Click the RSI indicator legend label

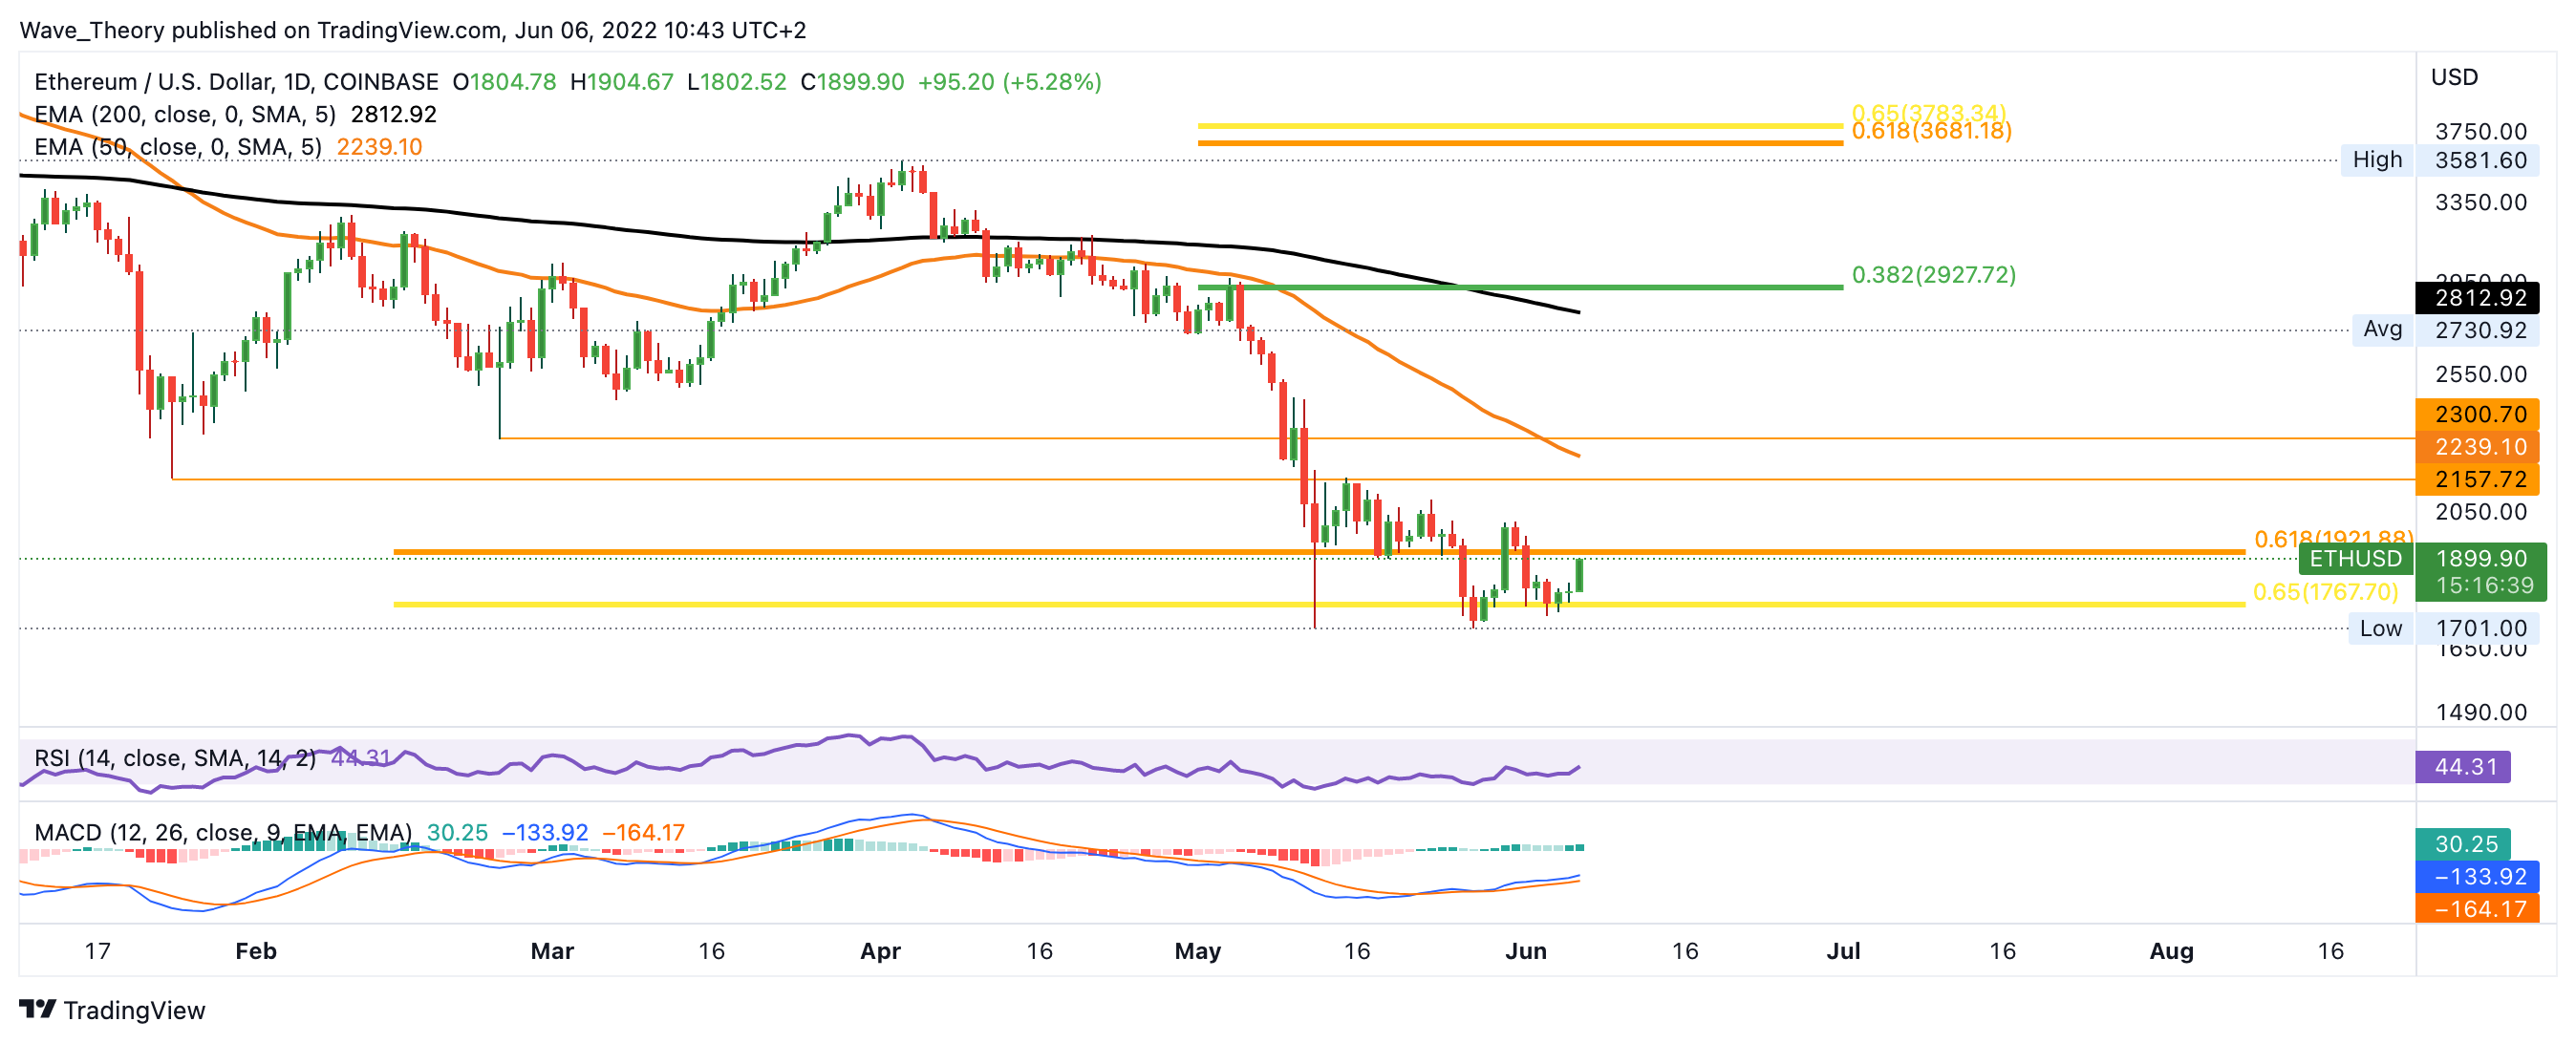tap(174, 758)
